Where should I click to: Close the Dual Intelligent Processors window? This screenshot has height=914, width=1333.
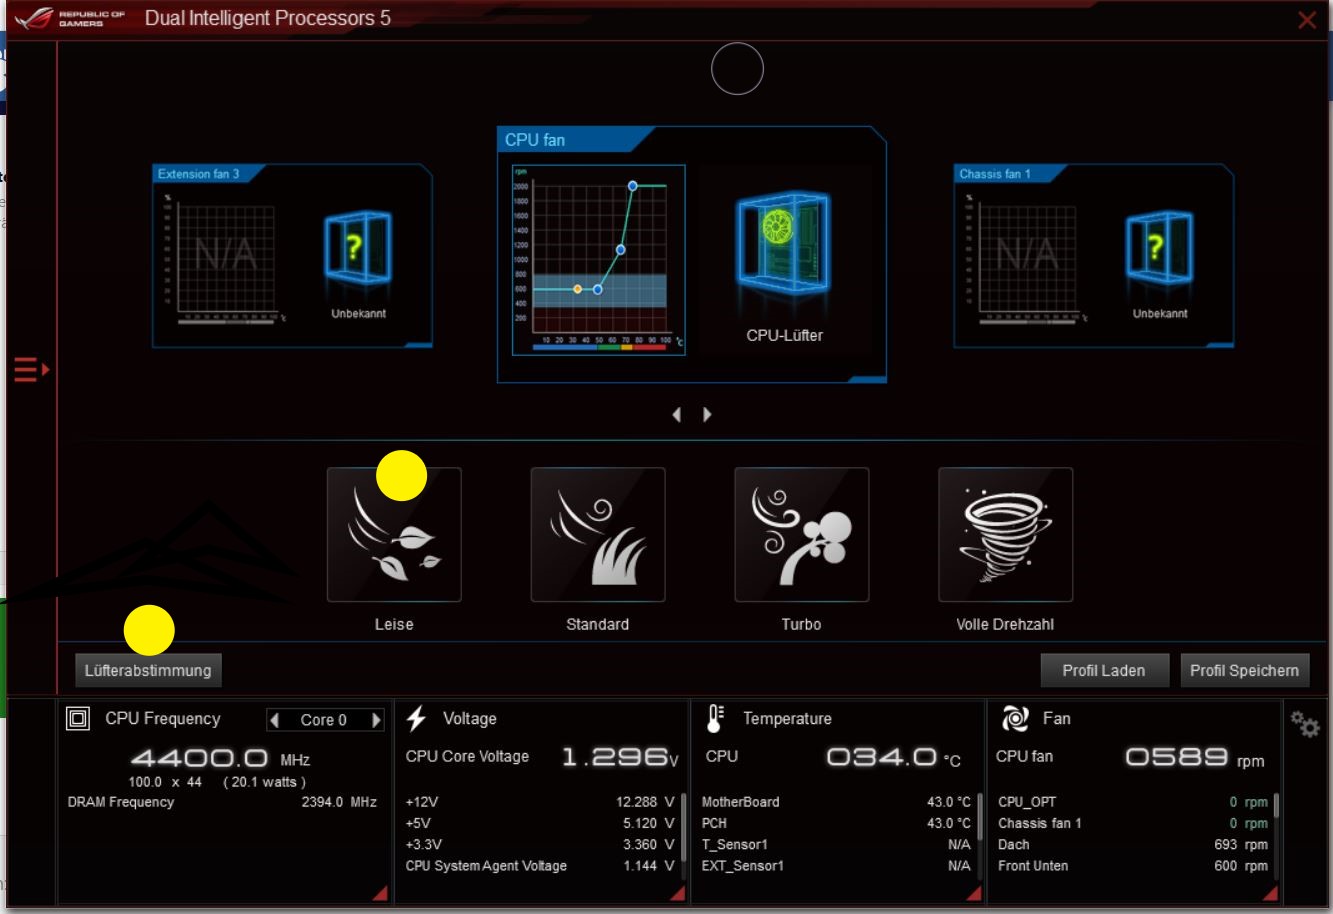coord(1307,20)
